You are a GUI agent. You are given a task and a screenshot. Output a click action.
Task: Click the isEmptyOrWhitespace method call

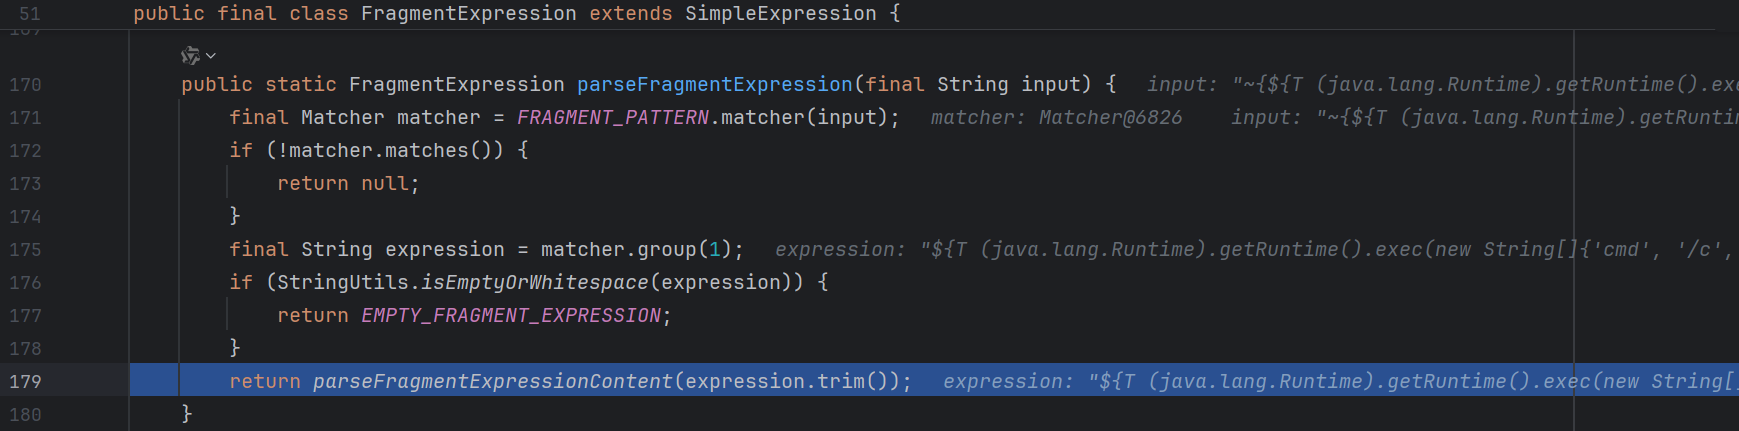534,283
